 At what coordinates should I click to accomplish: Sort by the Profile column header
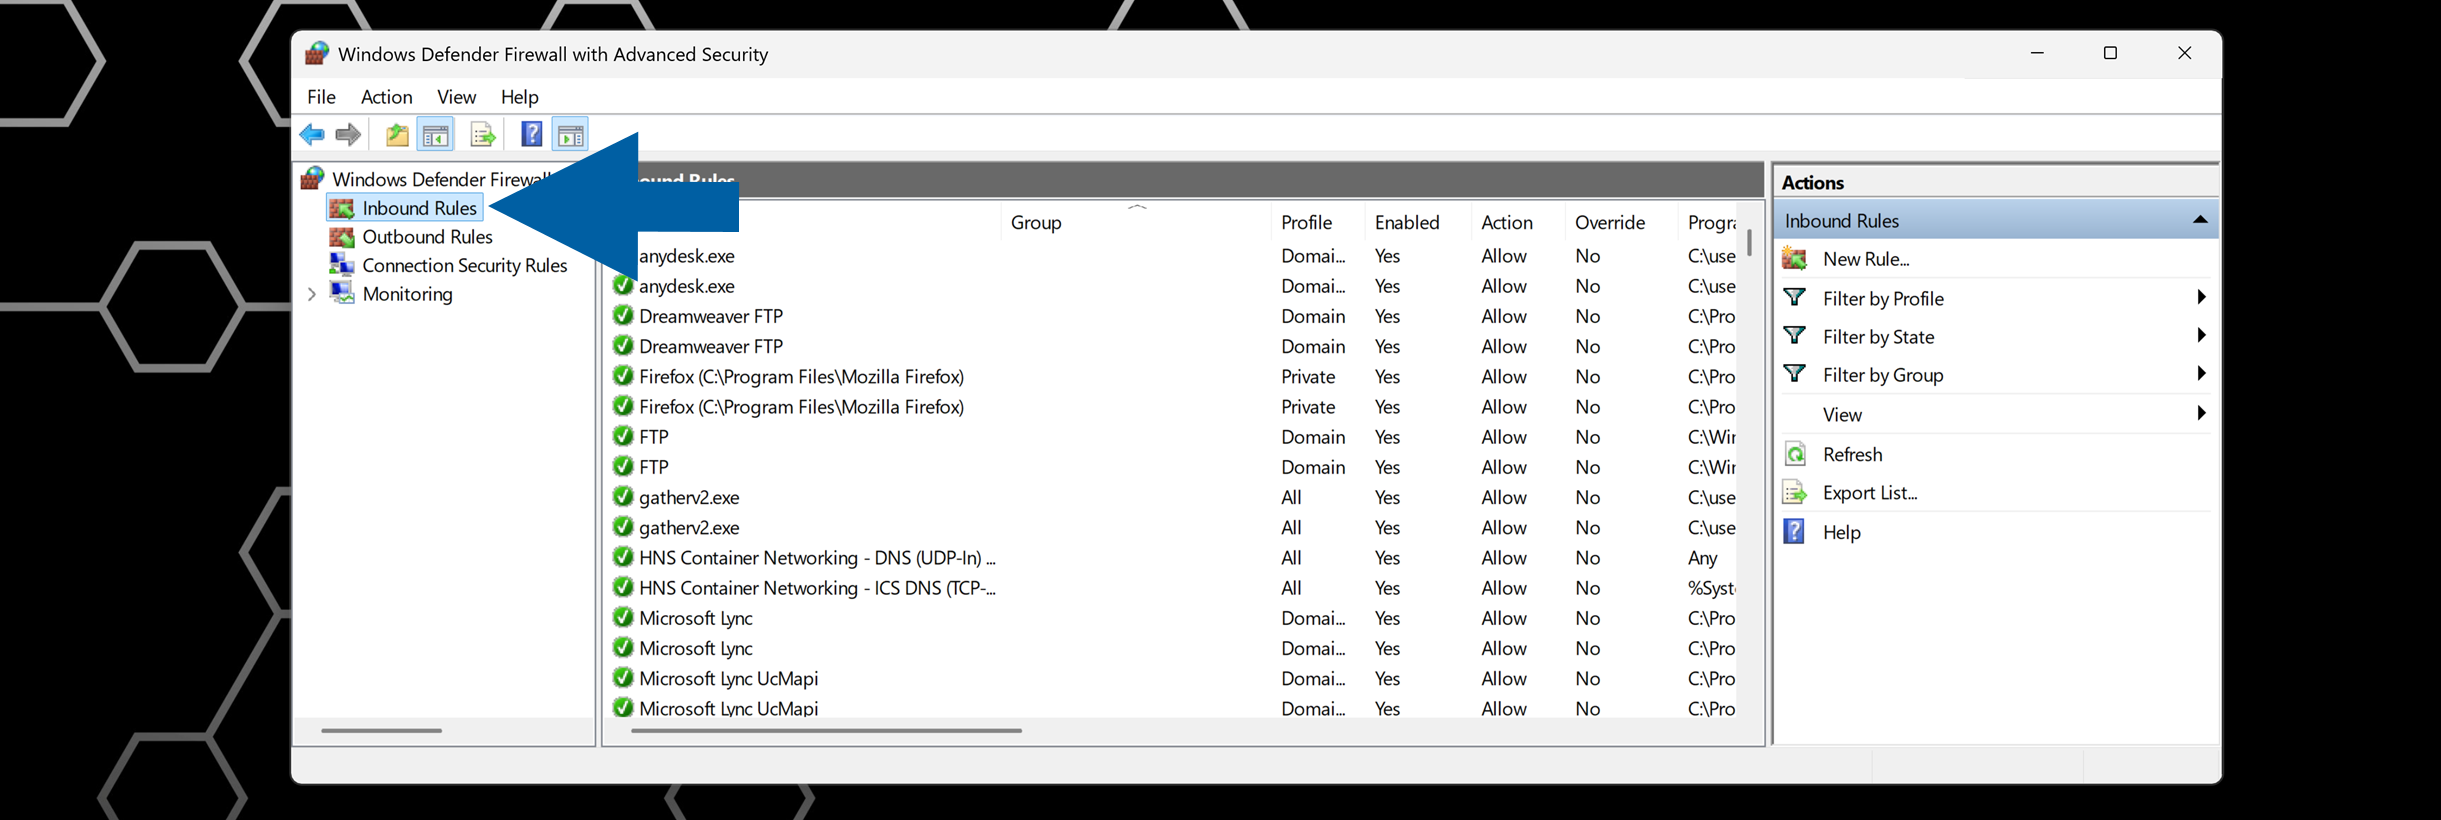1317,222
